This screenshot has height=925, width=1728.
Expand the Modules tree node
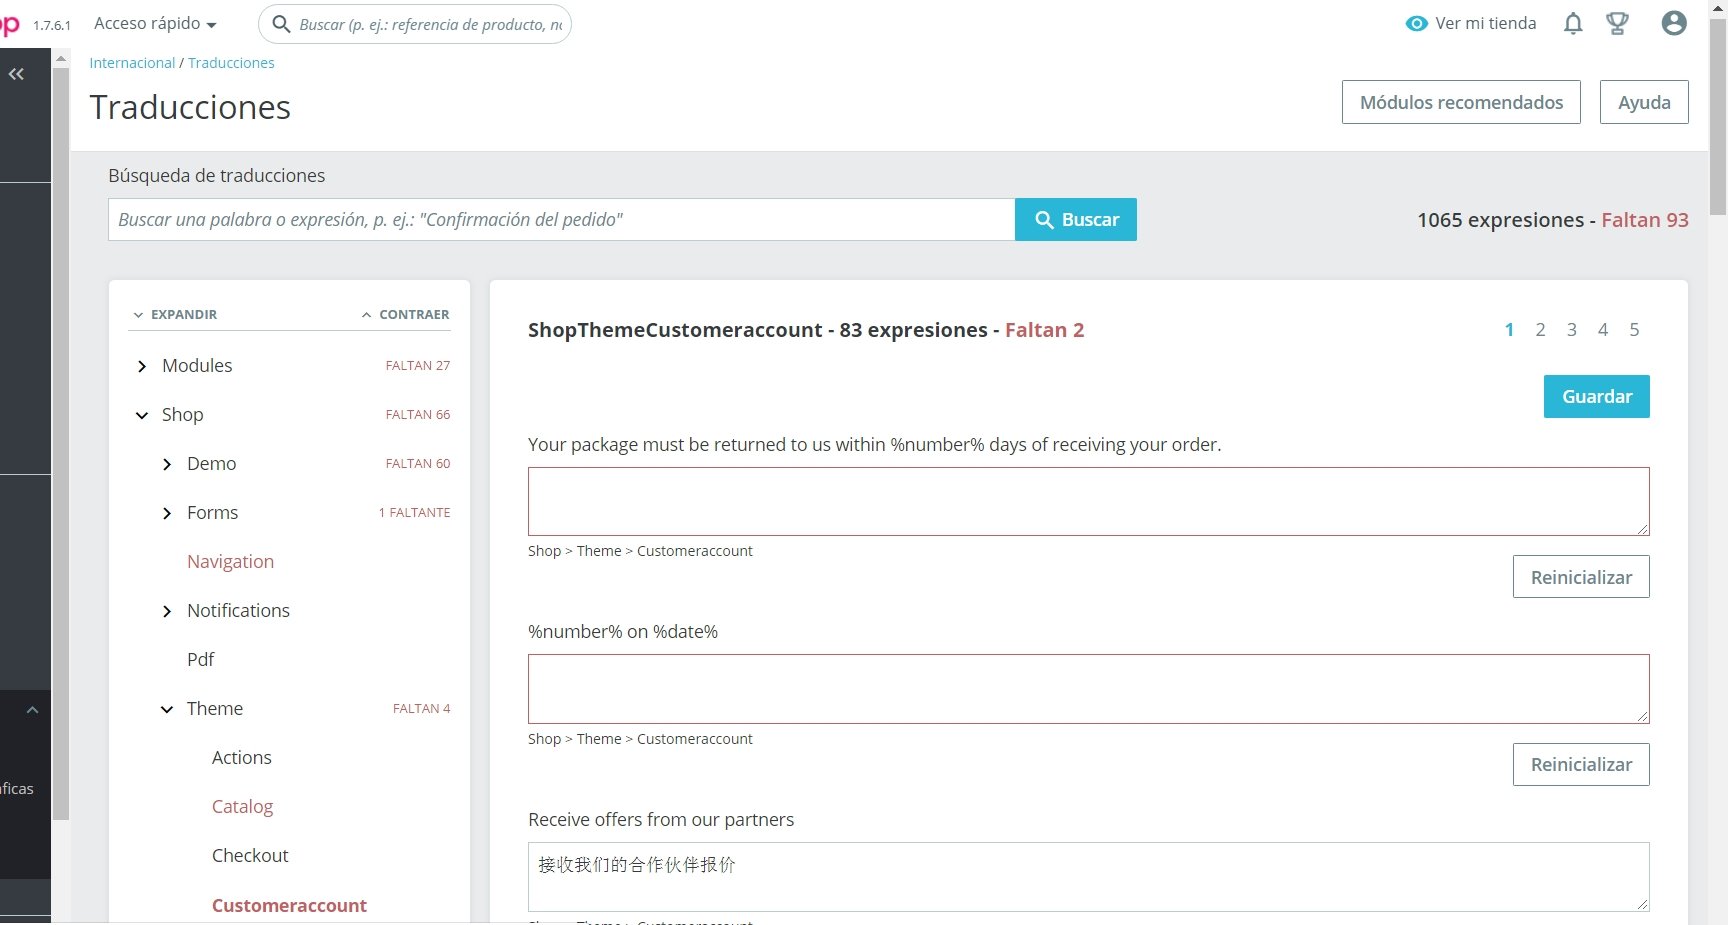tap(142, 366)
